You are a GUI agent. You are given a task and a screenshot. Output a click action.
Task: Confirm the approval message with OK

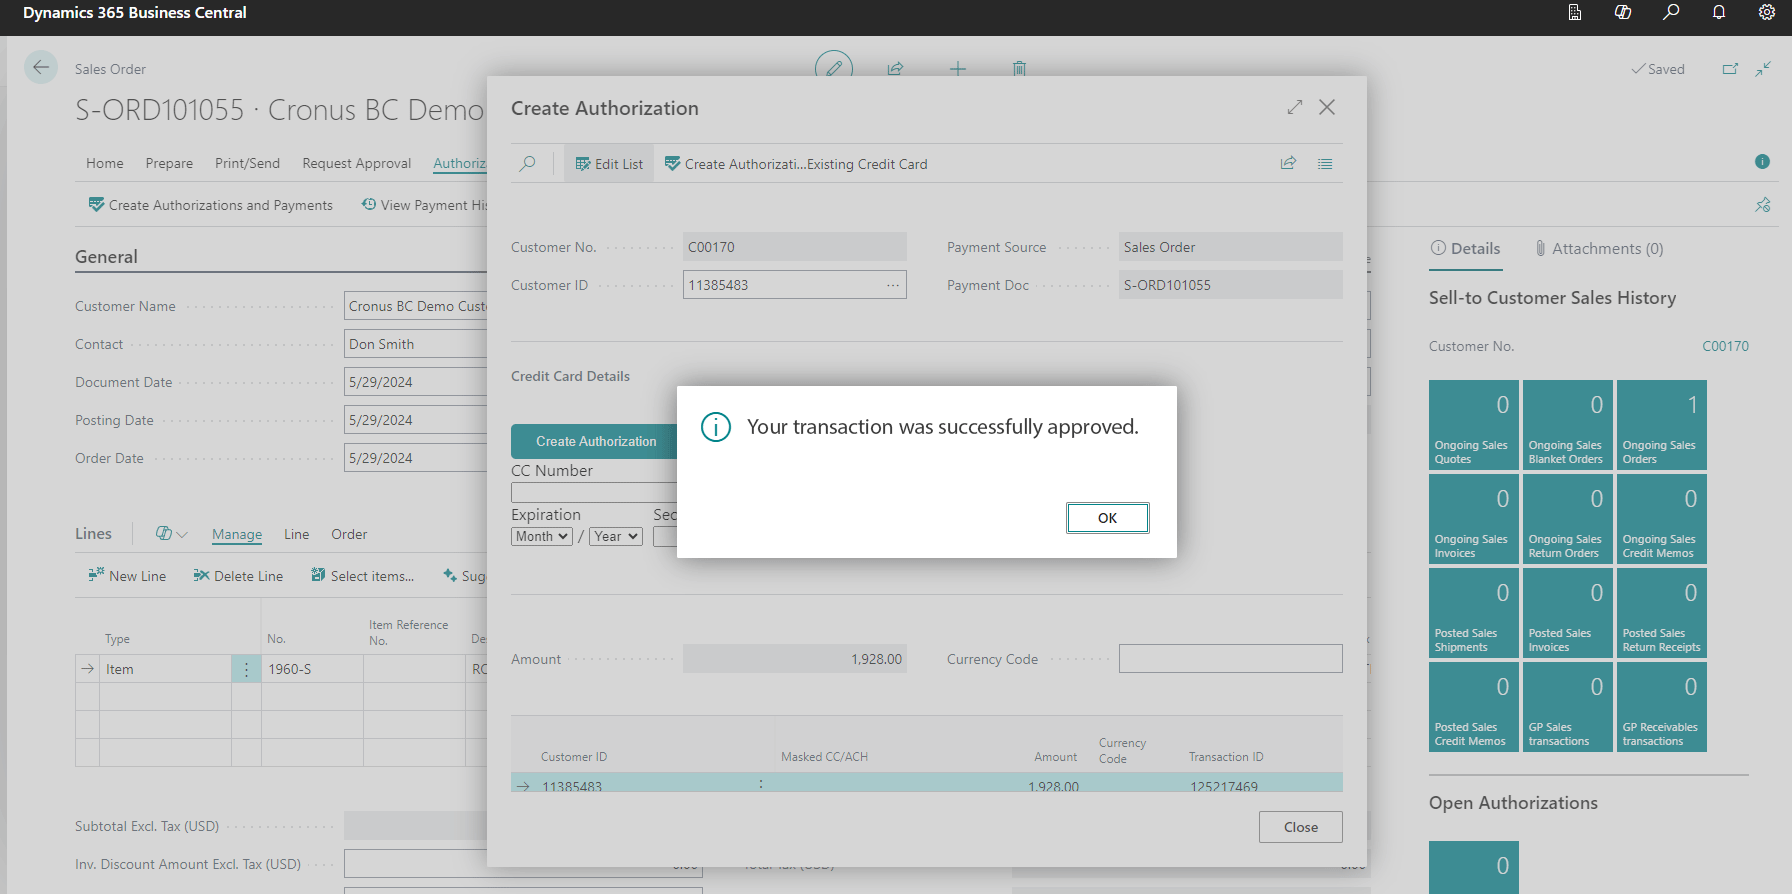tap(1107, 518)
